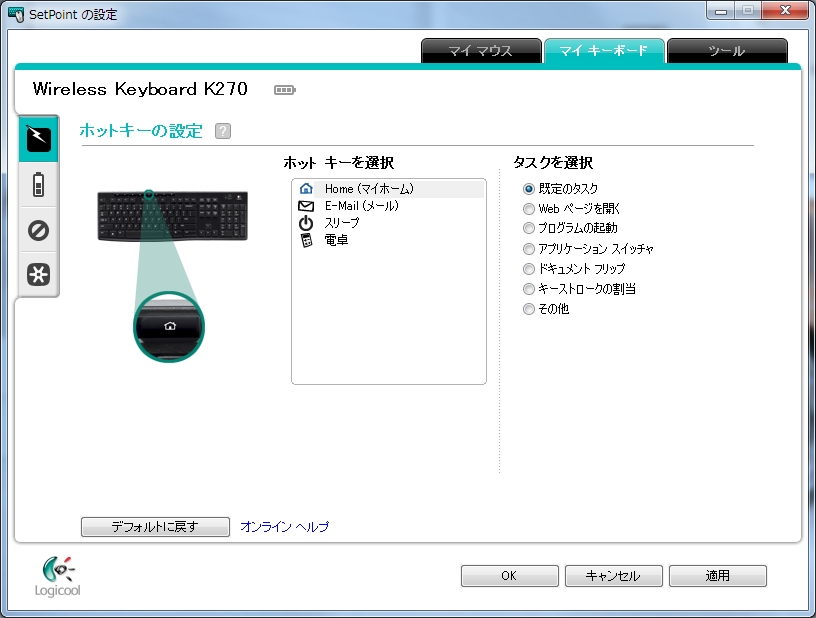Screen dimensions: 816x618
Task: Select プログラムの起動 radio button
Action: tap(529, 228)
